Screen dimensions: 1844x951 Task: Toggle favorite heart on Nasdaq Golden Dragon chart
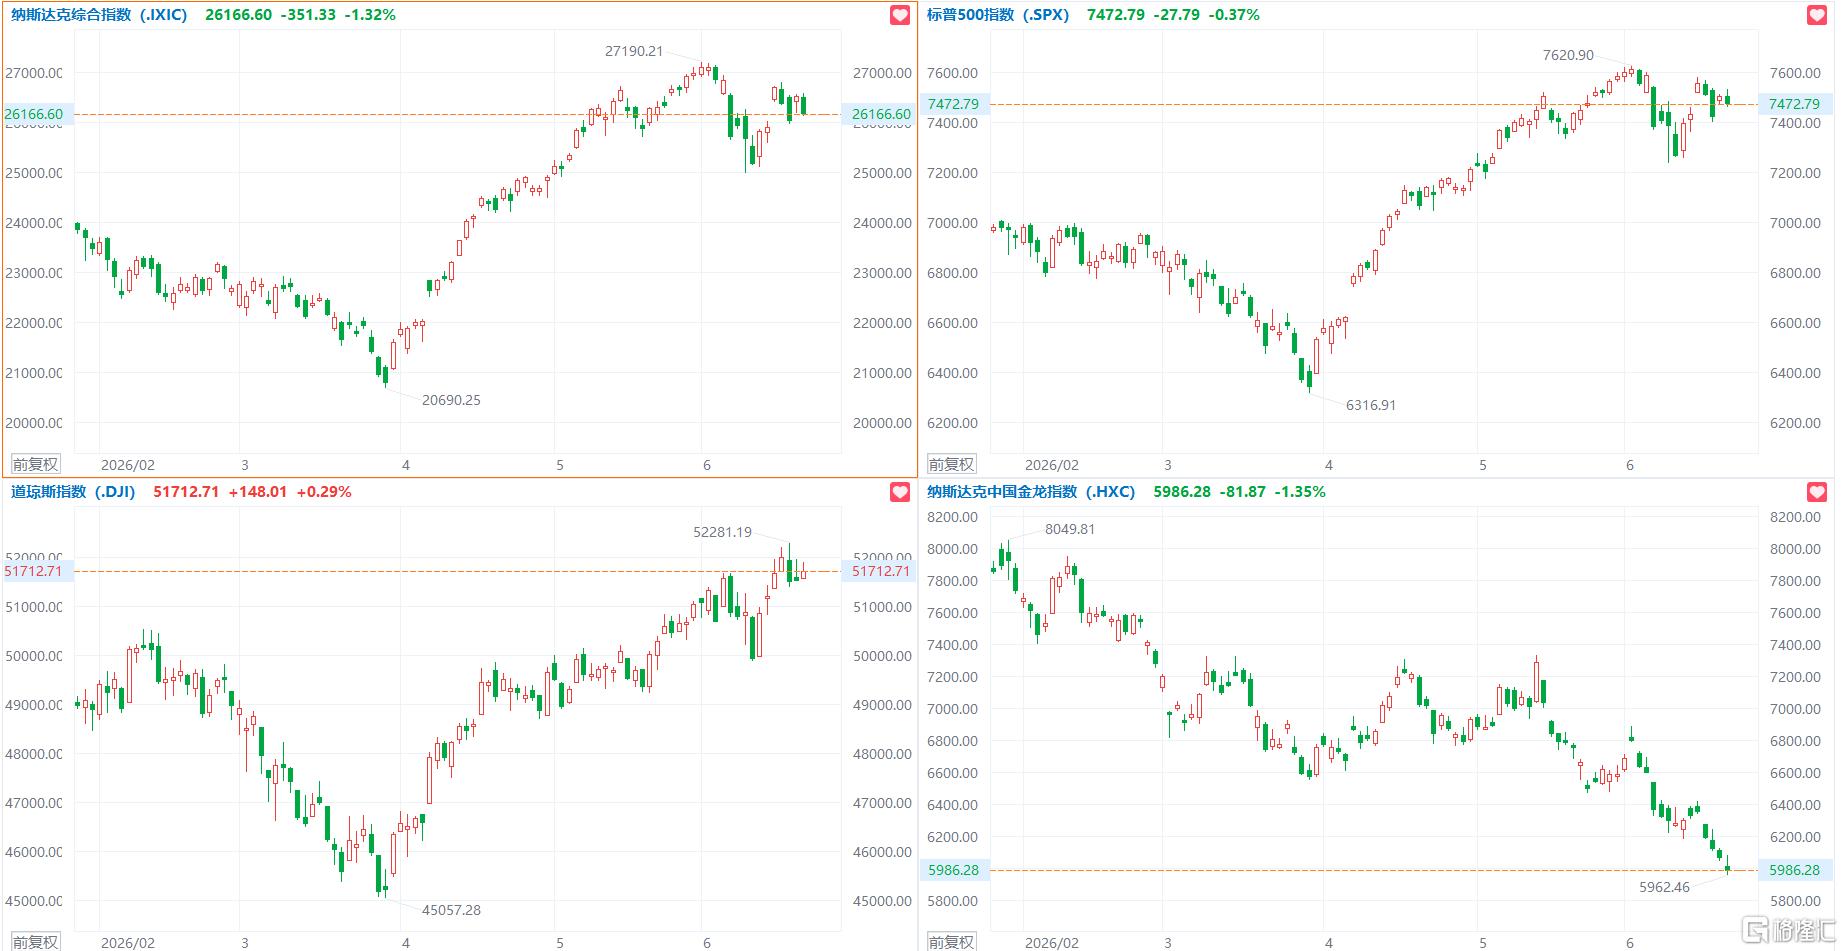tap(1817, 492)
